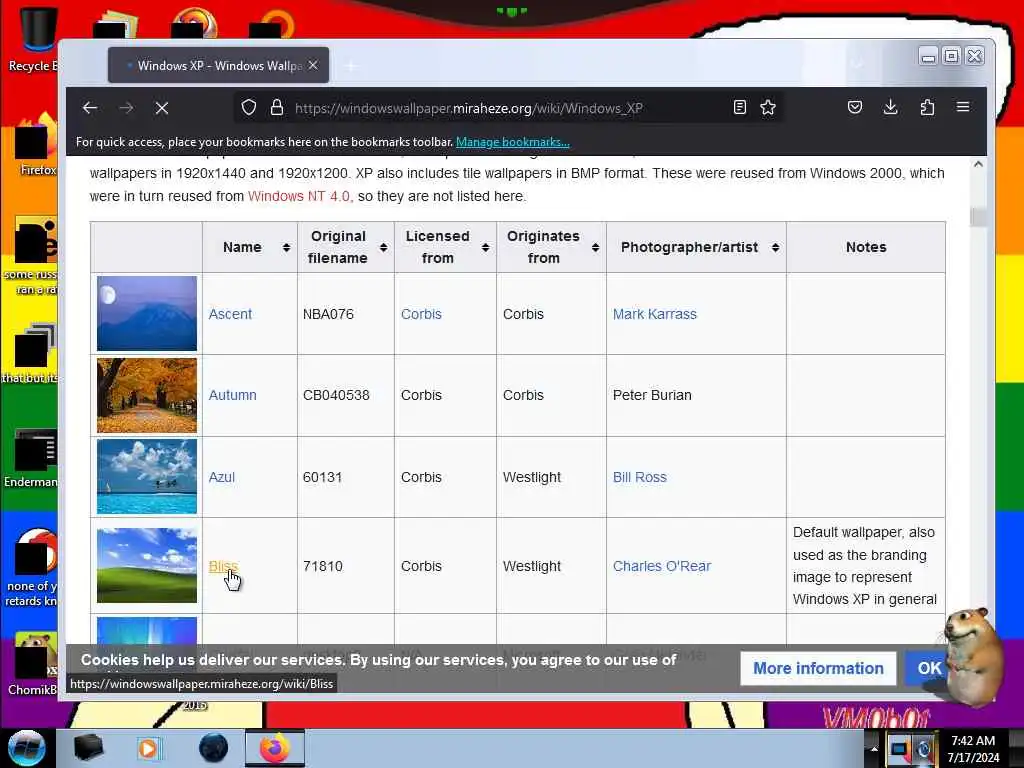This screenshot has height=768, width=1024.
Task: Go back using the browser back arrow
Action: click(90, 108)
